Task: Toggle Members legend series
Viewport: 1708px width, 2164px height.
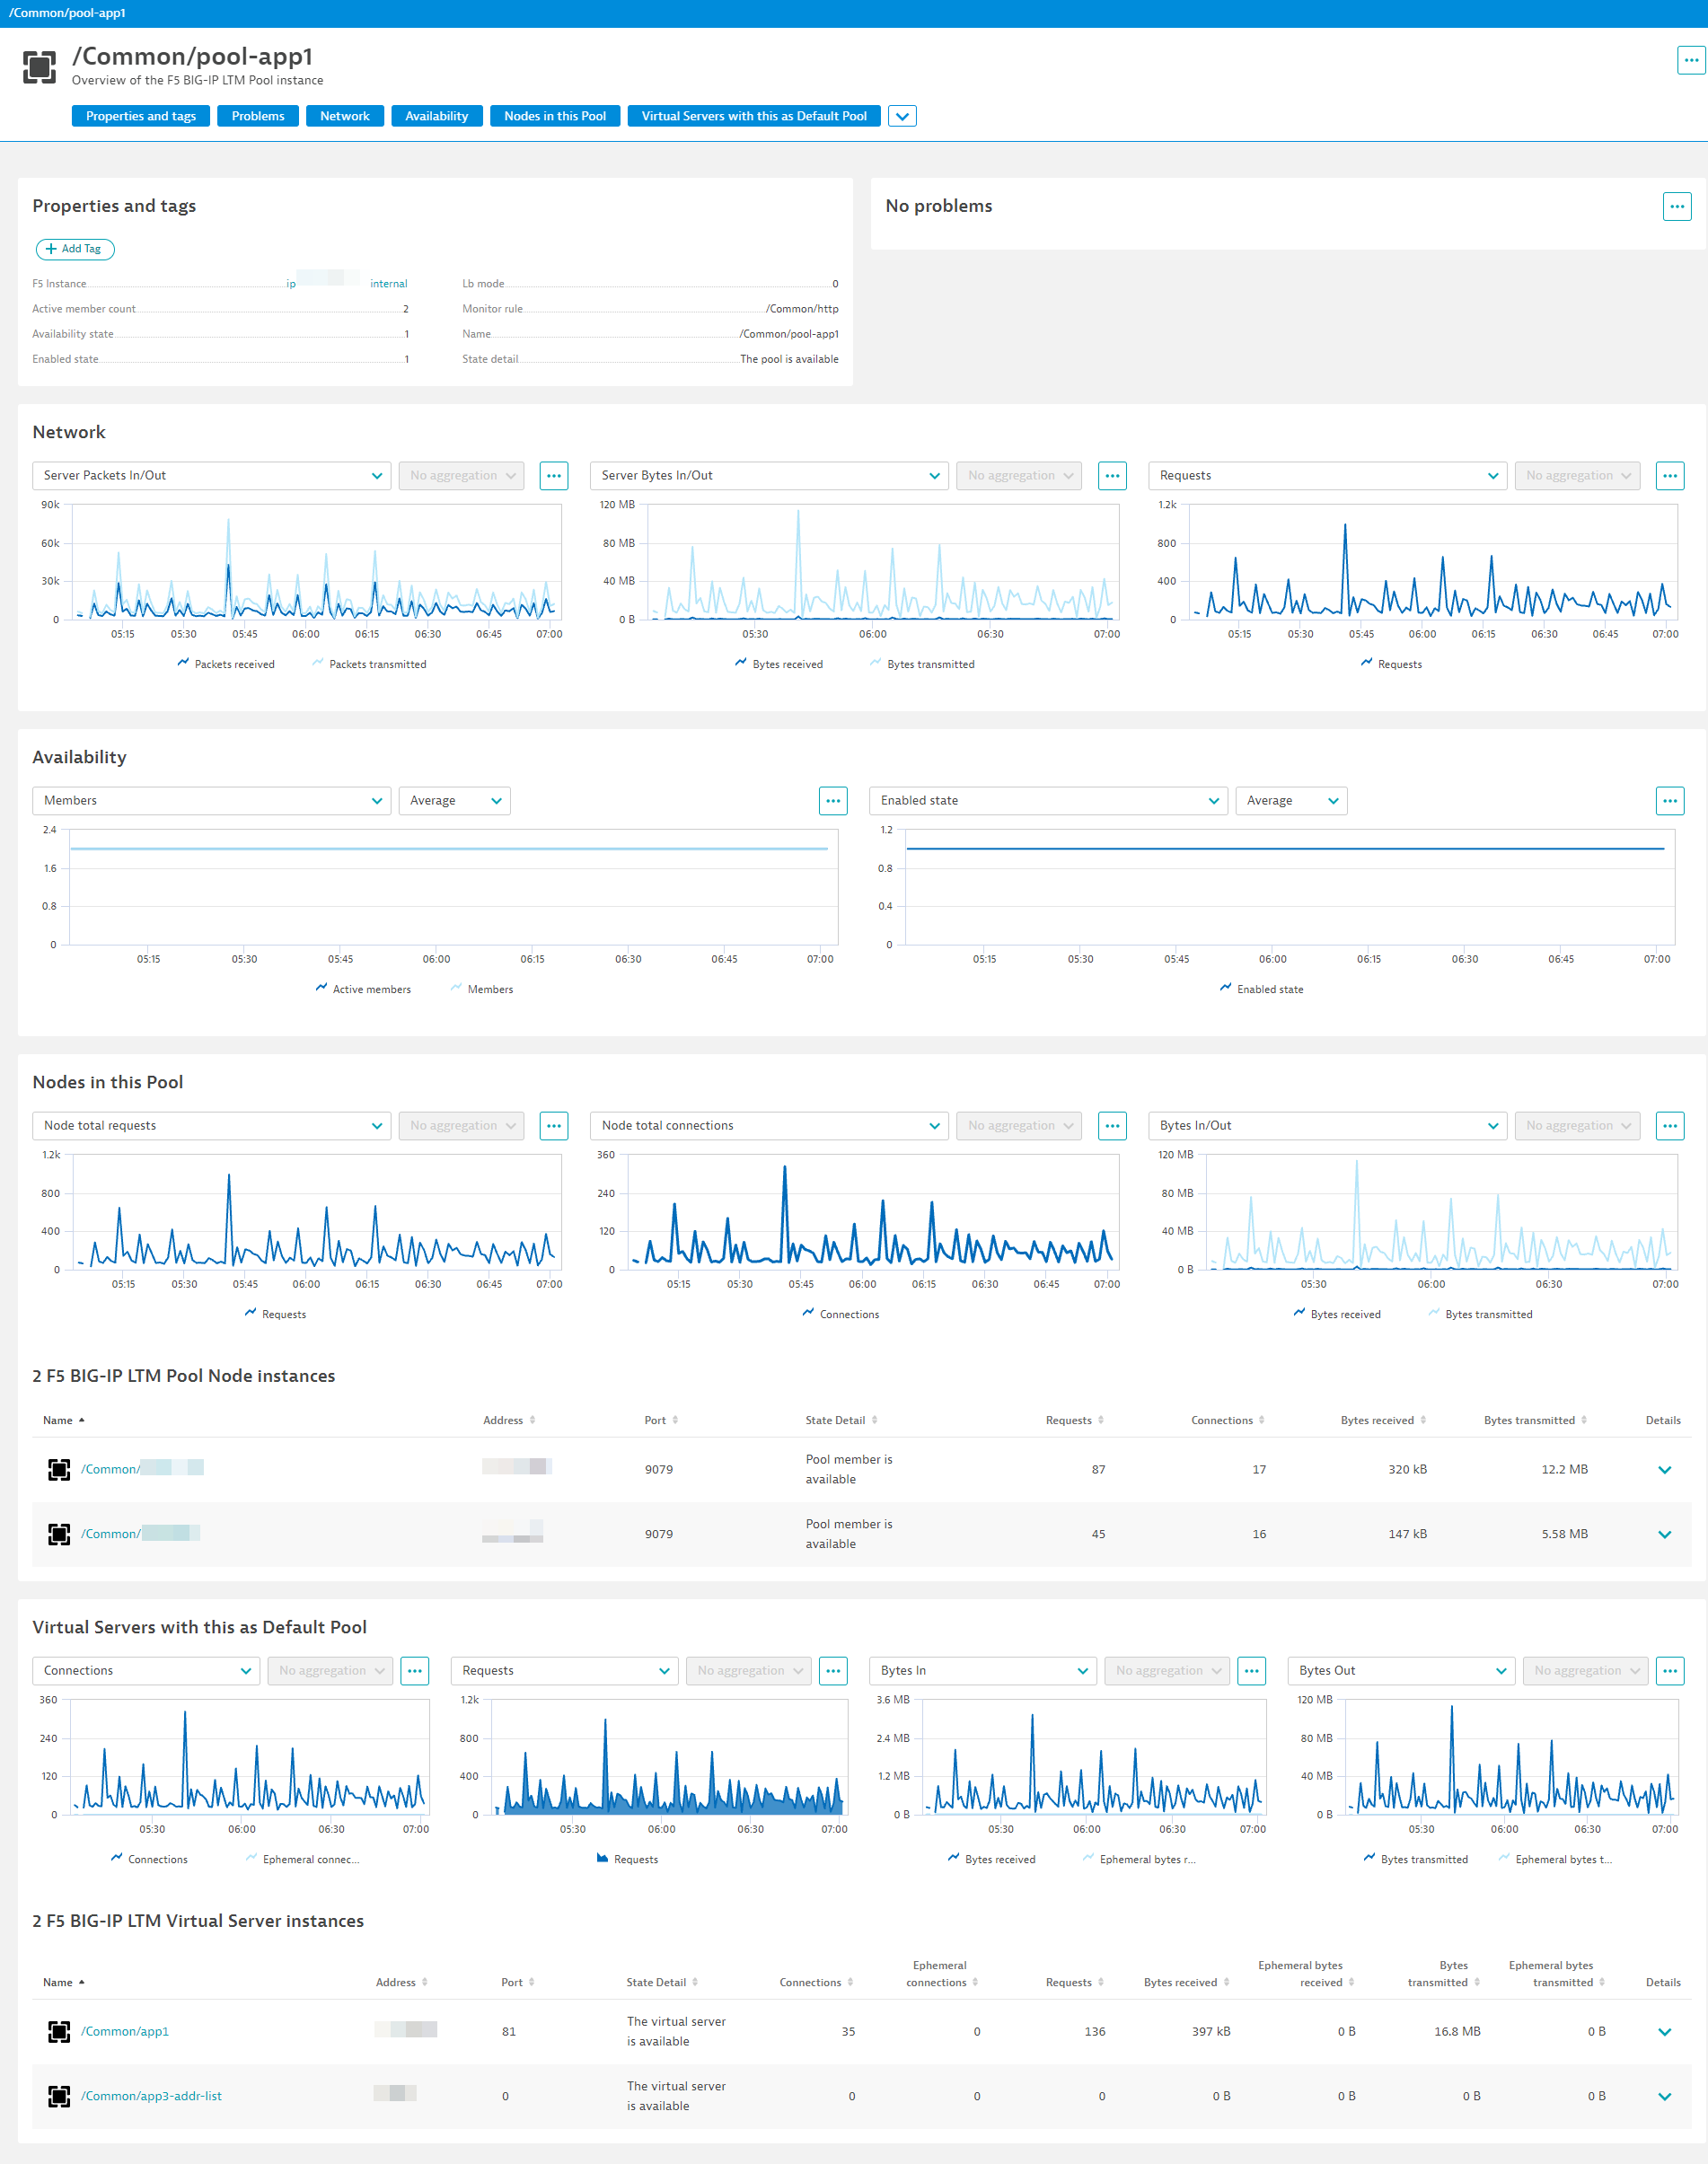Action: (x=481, y=990)
